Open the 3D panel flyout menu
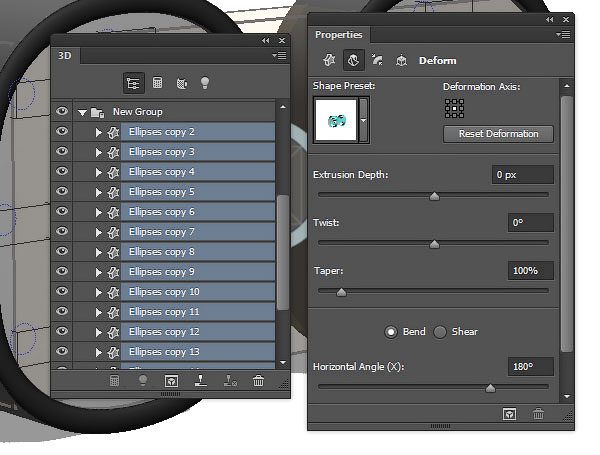 (x=280, y=55)
